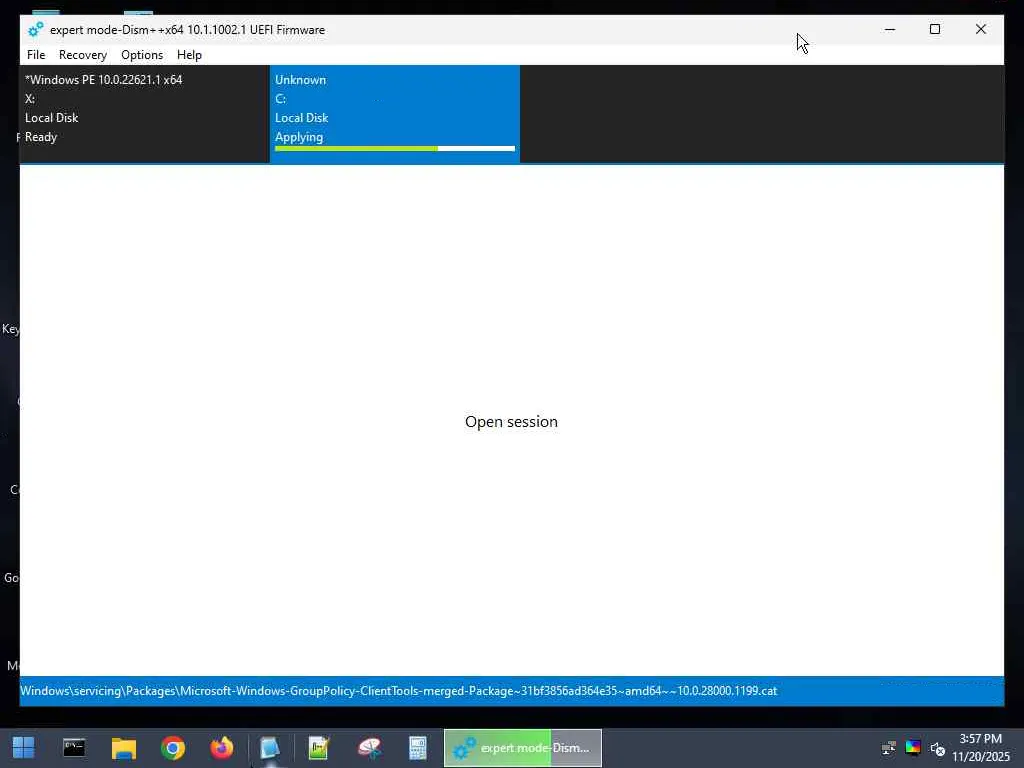
Task: Launch Firefox from the taskbar
Action: 221,748
